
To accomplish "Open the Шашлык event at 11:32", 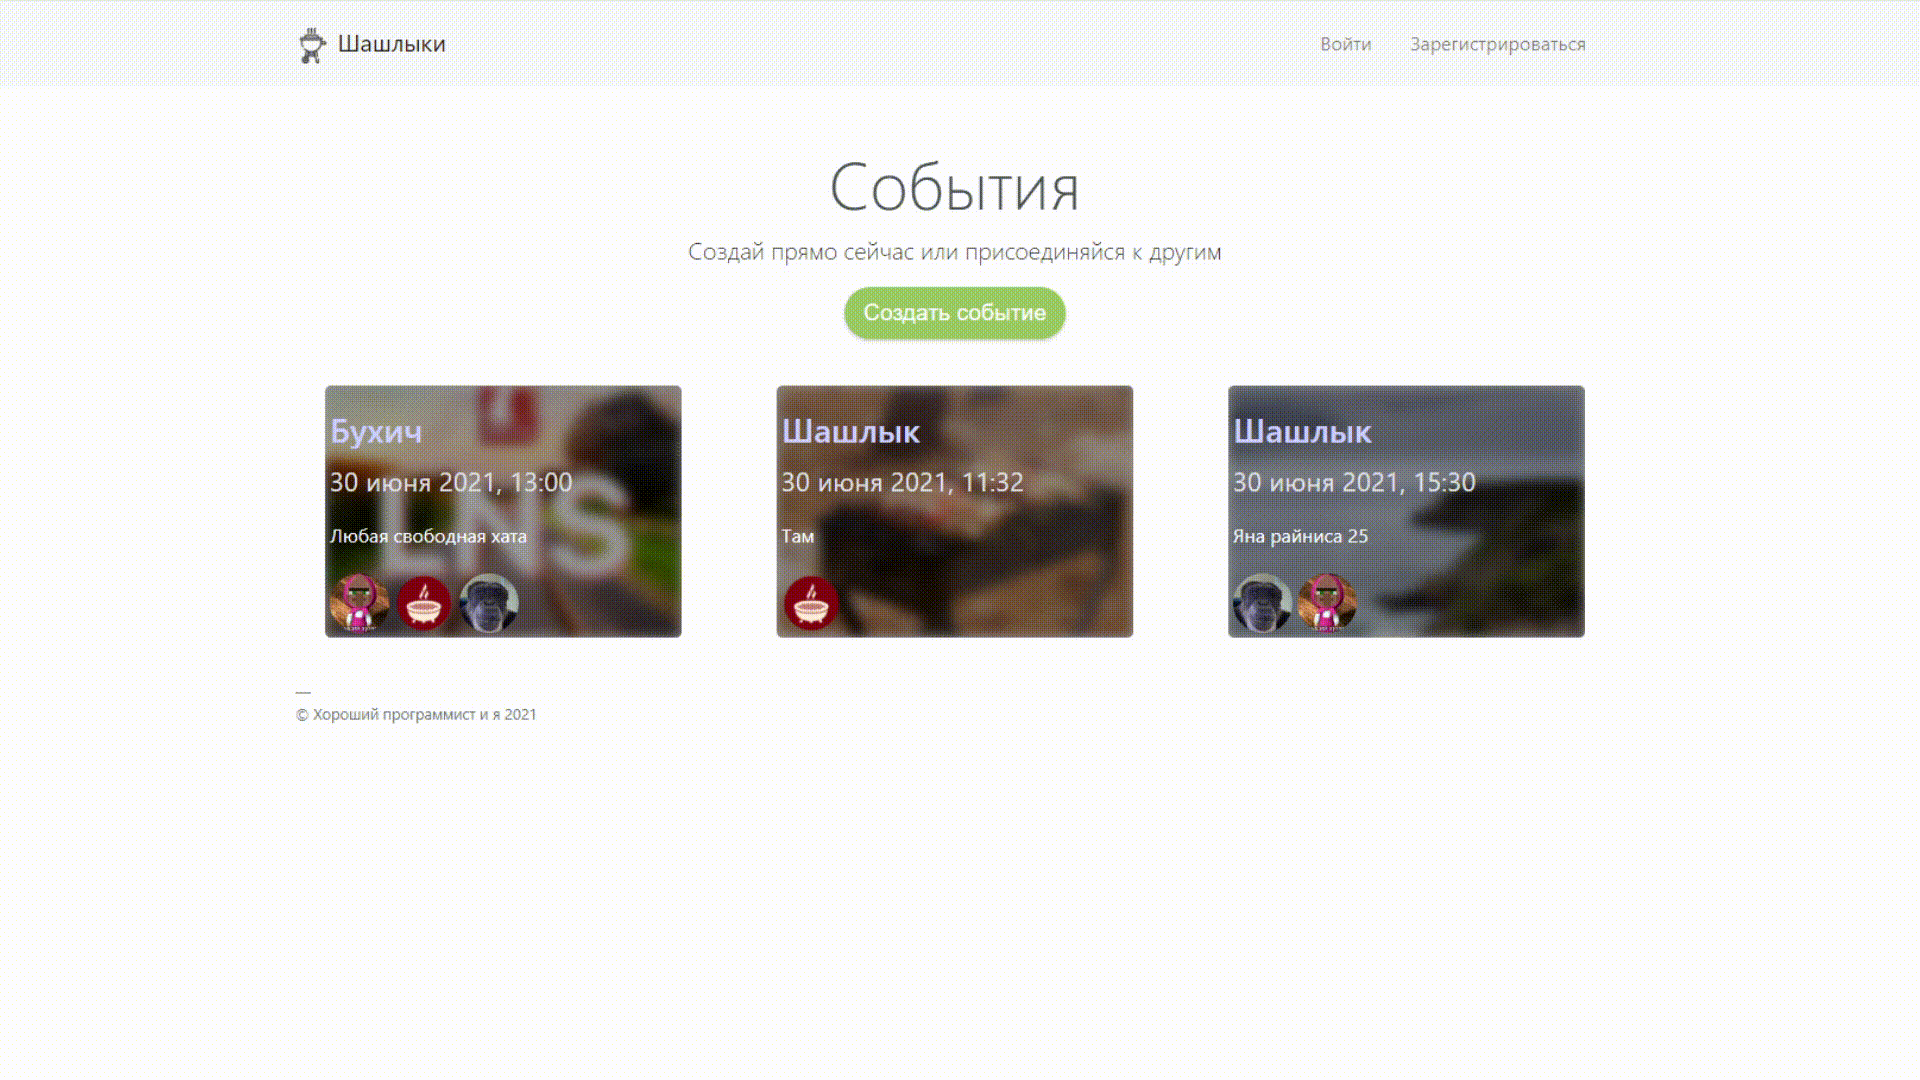I will (x=850, y=432).
